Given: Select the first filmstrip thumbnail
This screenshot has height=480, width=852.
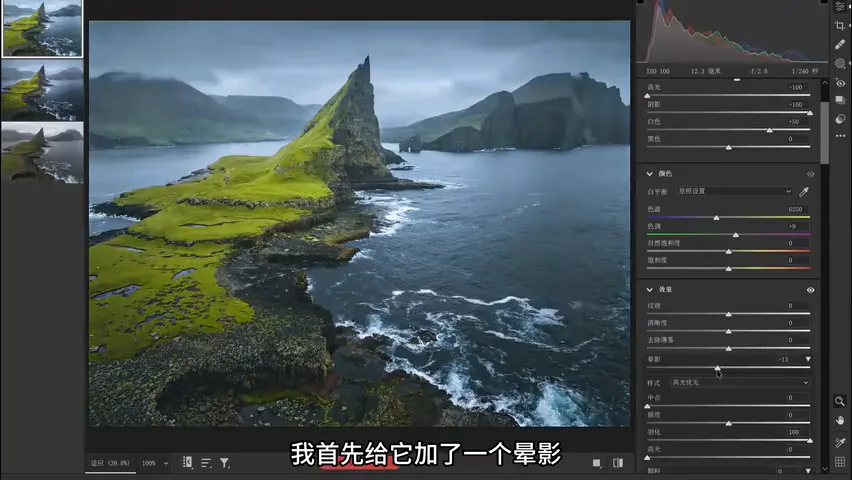Looking at the screenshot, I should (42, 28).
